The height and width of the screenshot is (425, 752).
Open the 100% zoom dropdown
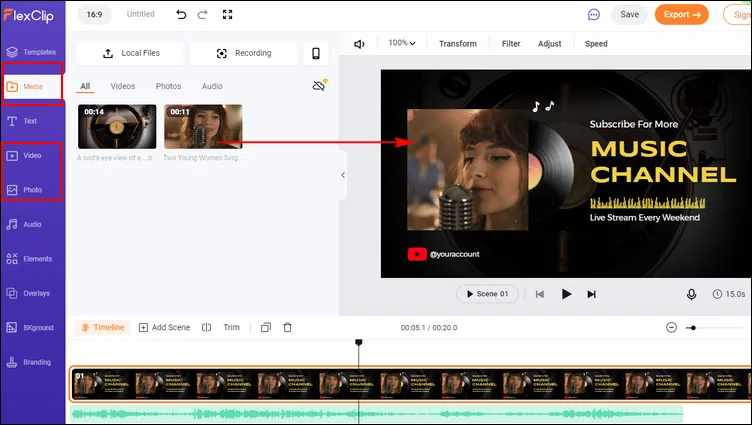tap(402, 43)
